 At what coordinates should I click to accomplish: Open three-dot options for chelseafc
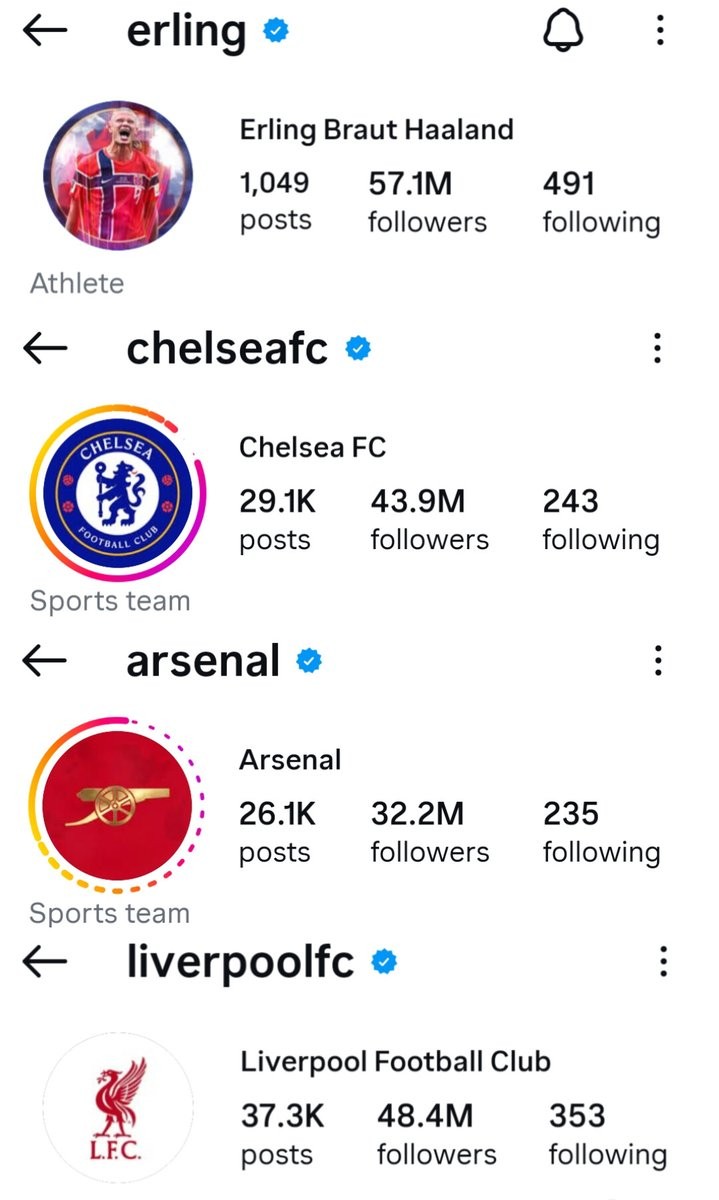[657, 349]
